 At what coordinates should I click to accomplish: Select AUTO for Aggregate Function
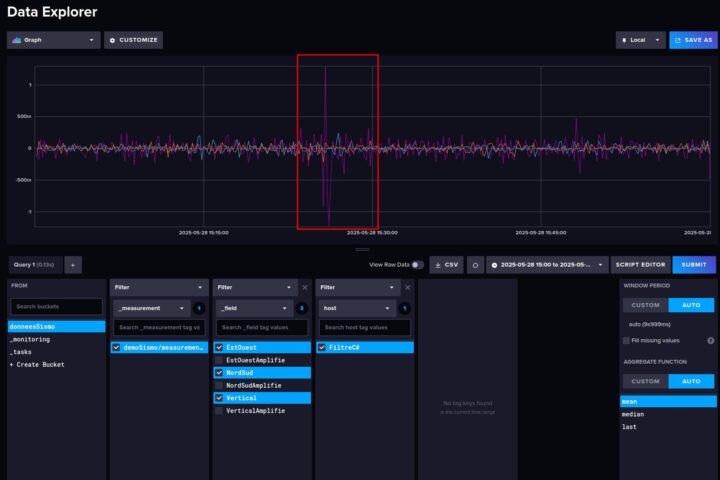pos(691,381)
